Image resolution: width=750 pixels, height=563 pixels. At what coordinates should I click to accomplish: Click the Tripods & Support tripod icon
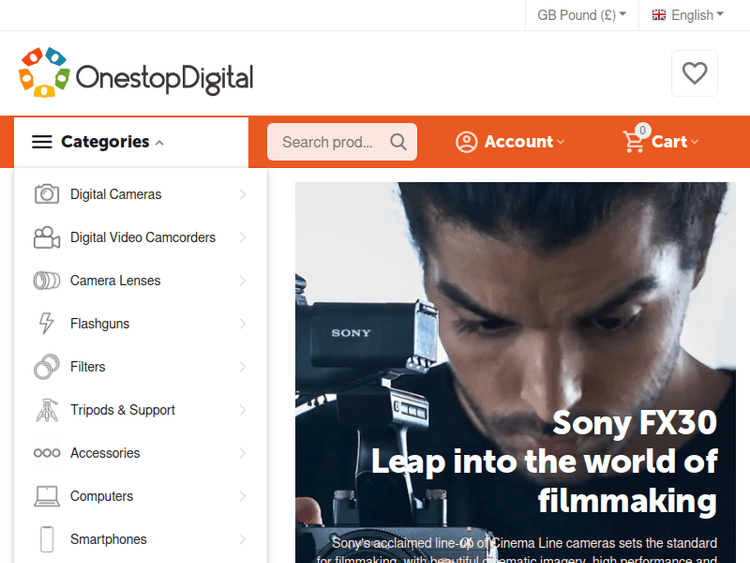tap(47, 410)
